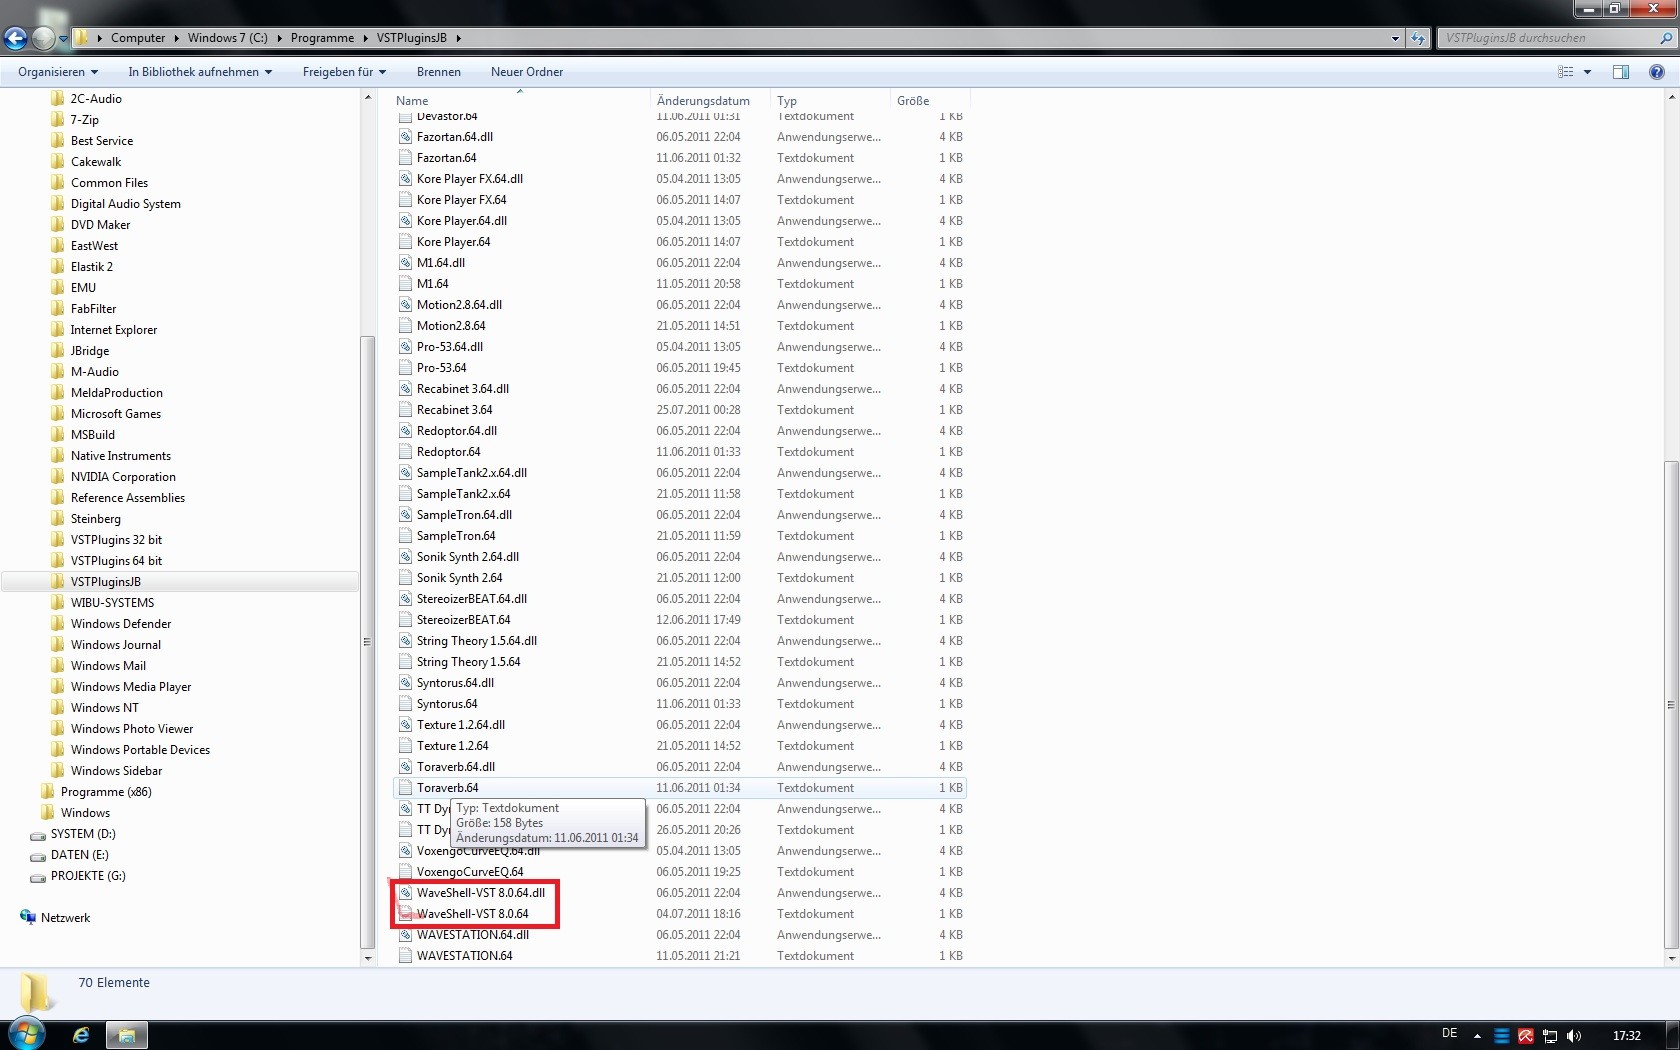
Task: Select the Cakewalk folder in tree
Action: point(96,162)
